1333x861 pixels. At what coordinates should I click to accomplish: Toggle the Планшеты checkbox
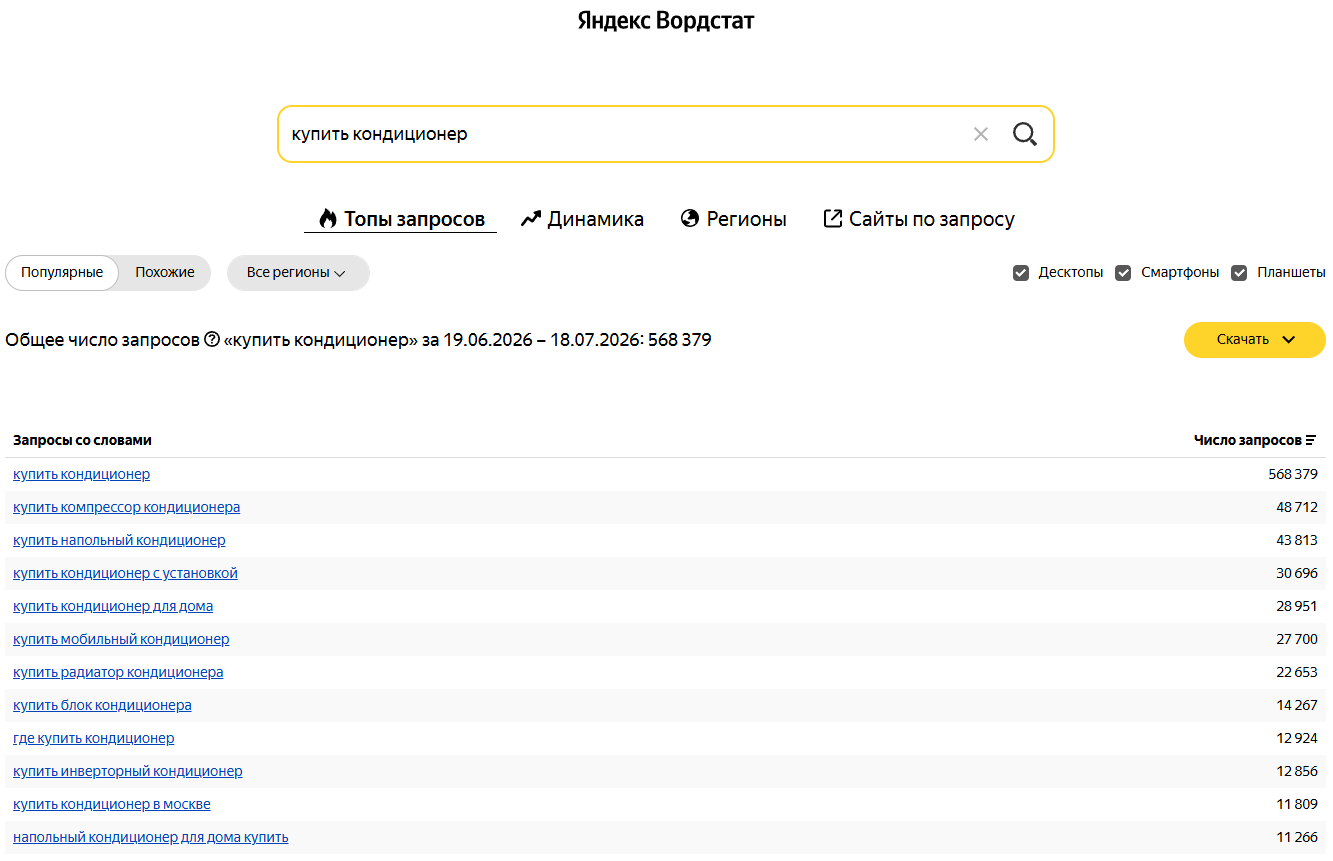click(x=1239, y=273)
